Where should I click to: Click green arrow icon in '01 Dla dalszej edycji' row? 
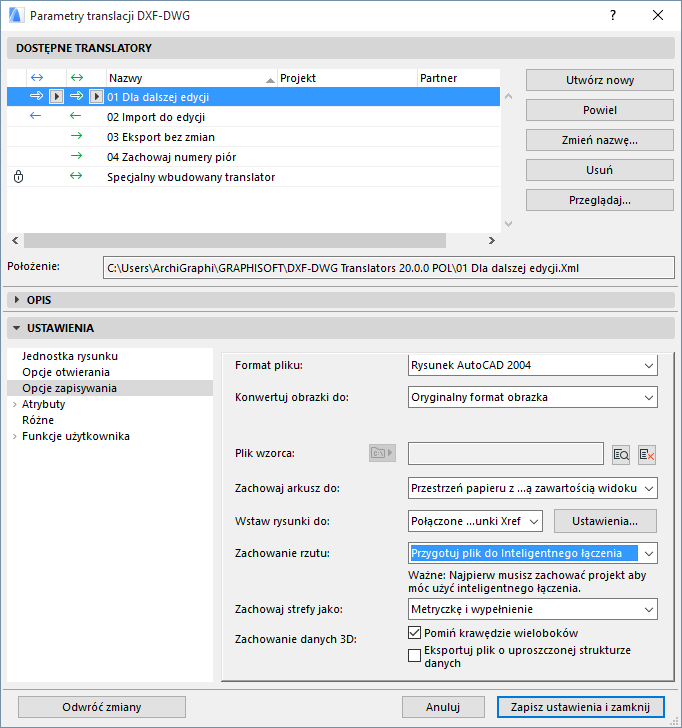coord(76,96)
